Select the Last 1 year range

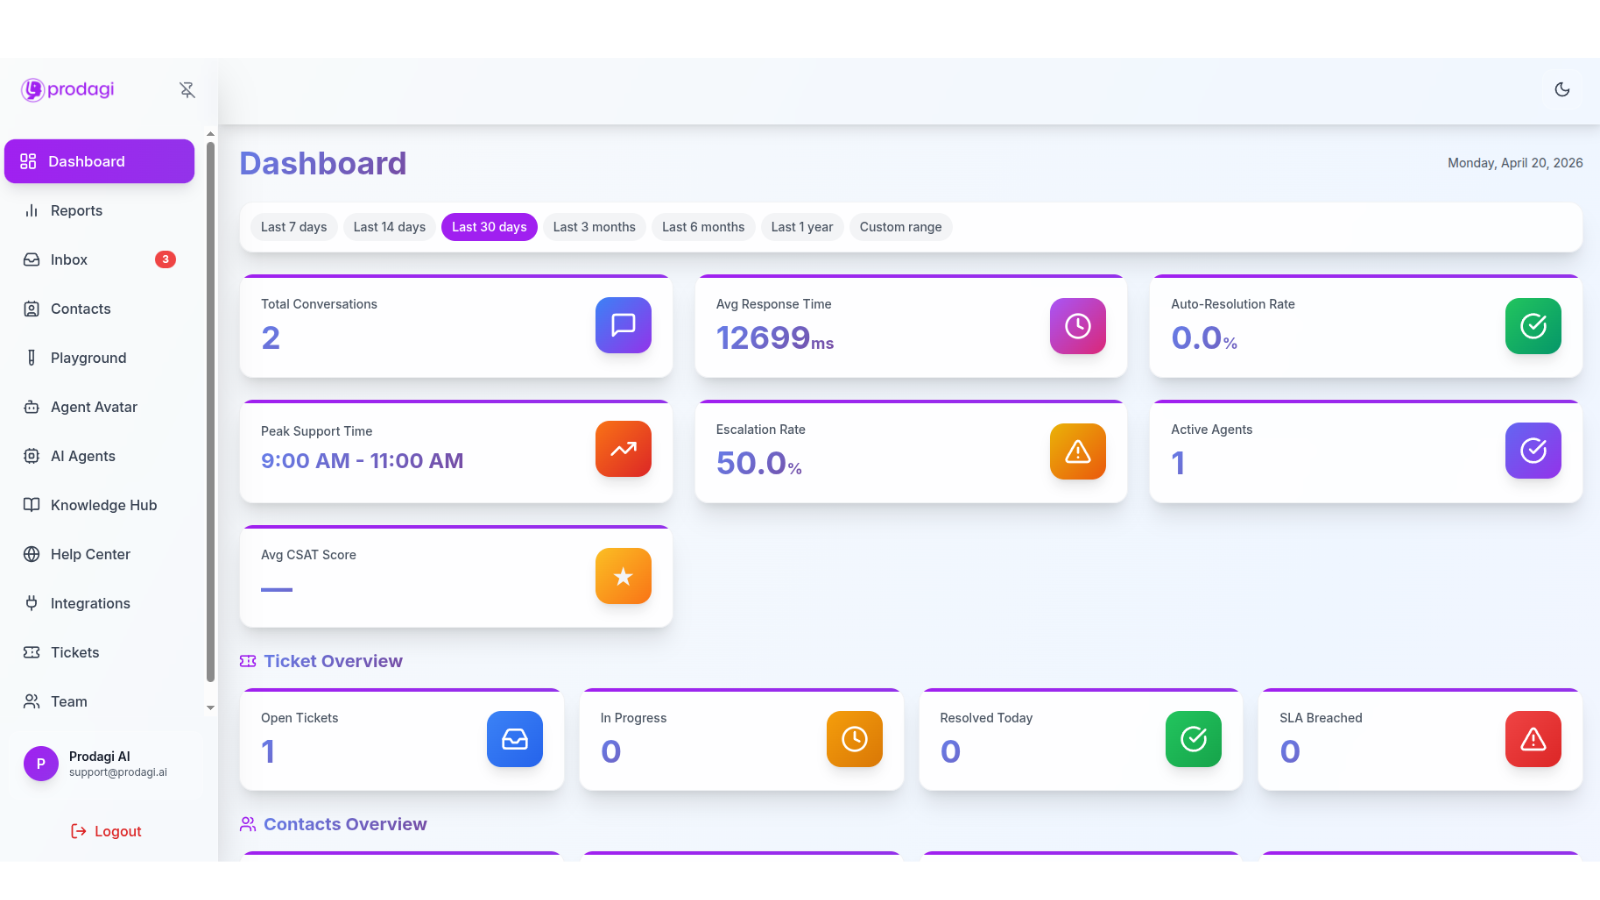pyautogui.click(x=802, y=227)
